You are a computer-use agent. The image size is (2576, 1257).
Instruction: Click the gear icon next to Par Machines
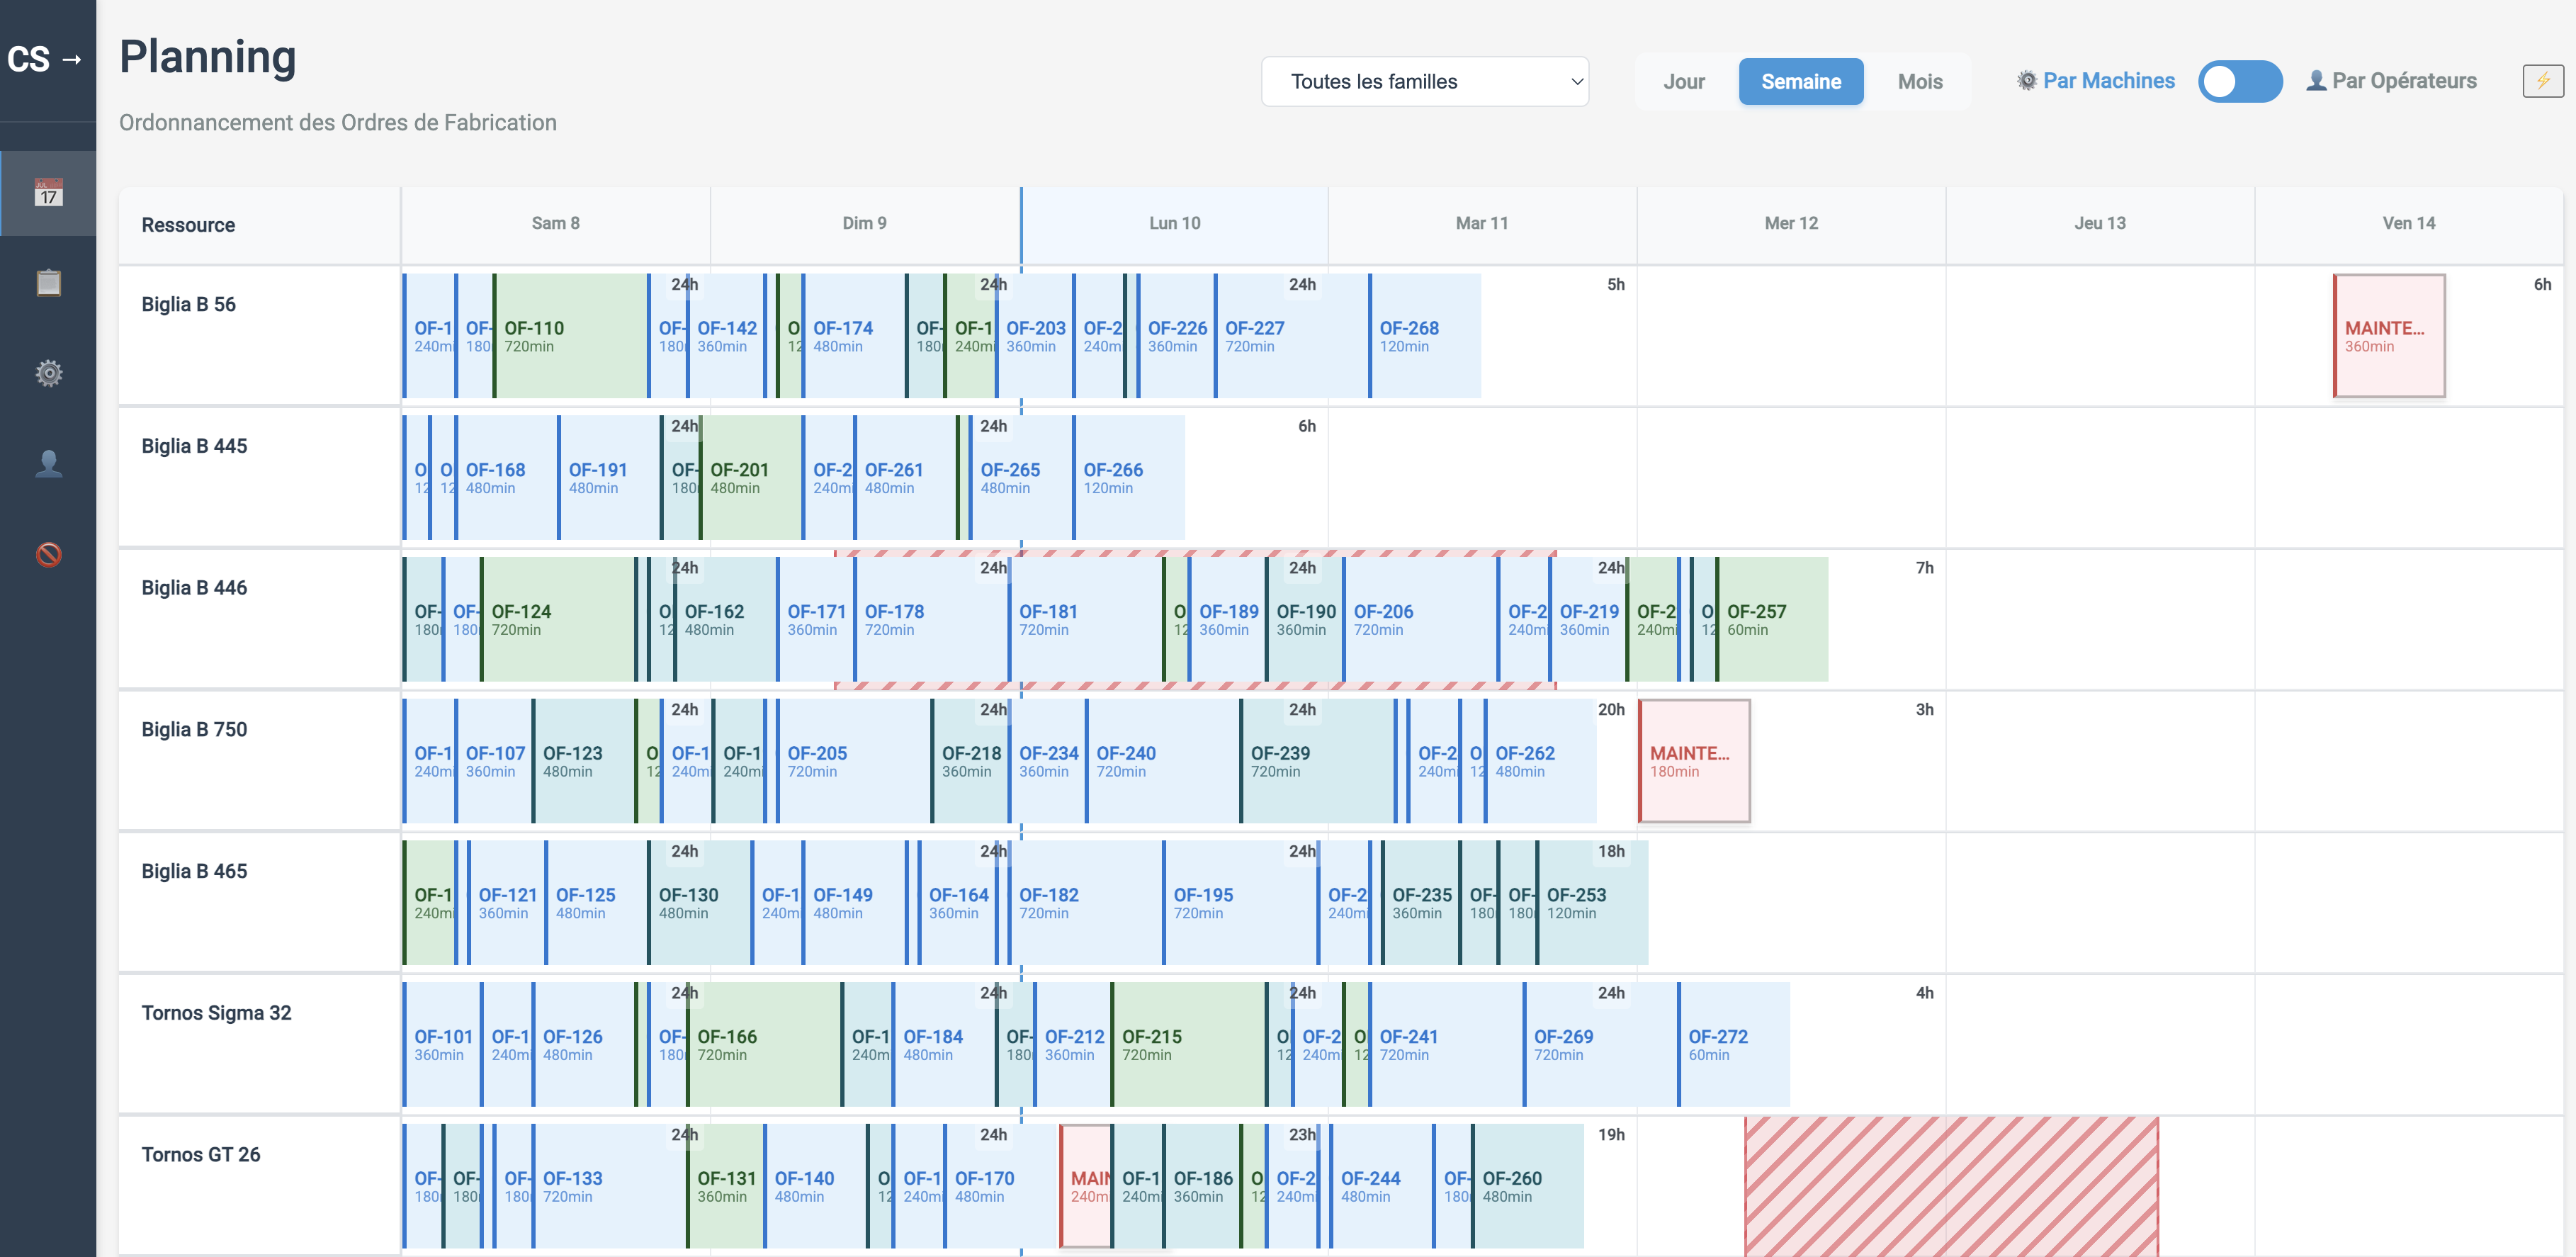point(2027,81)
